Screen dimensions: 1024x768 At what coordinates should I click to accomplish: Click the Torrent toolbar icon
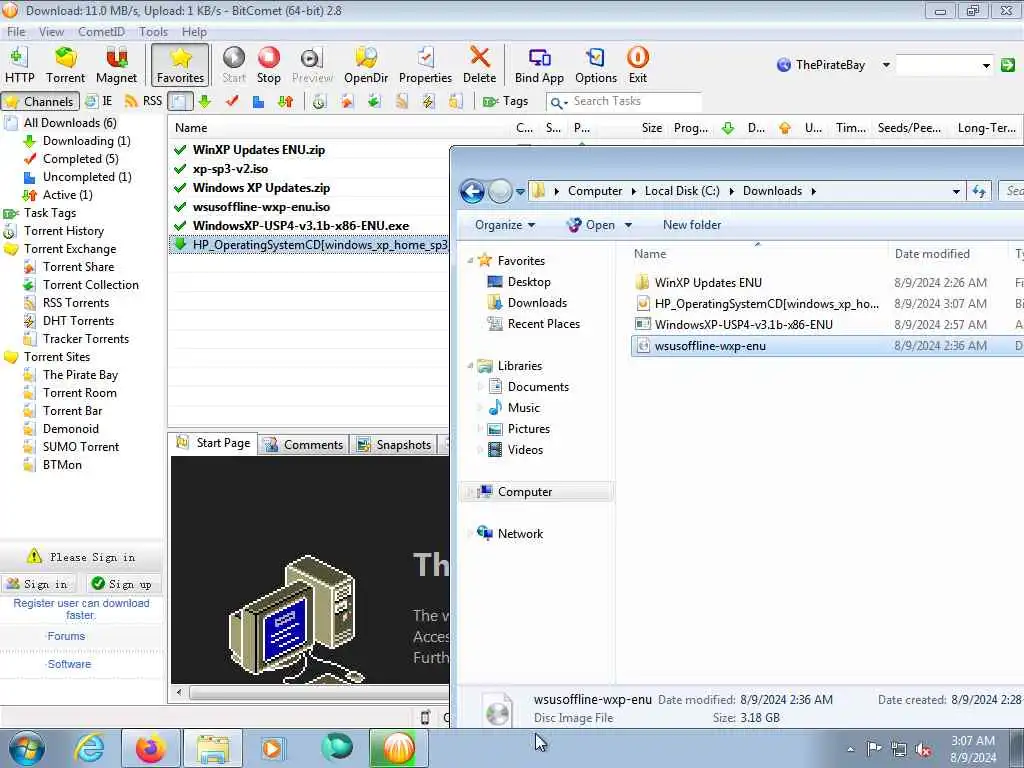point(65,65)
